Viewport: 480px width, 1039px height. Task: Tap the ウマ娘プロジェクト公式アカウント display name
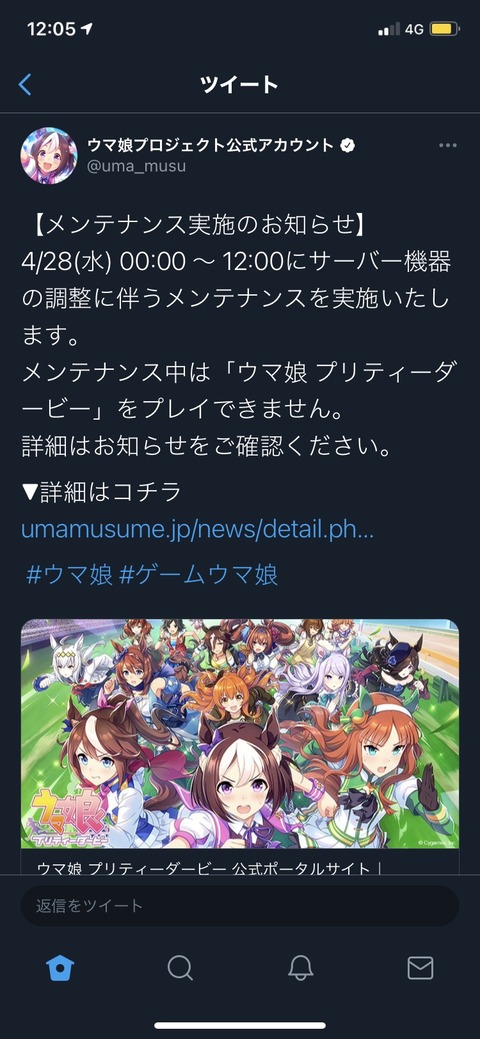[211, 146]
